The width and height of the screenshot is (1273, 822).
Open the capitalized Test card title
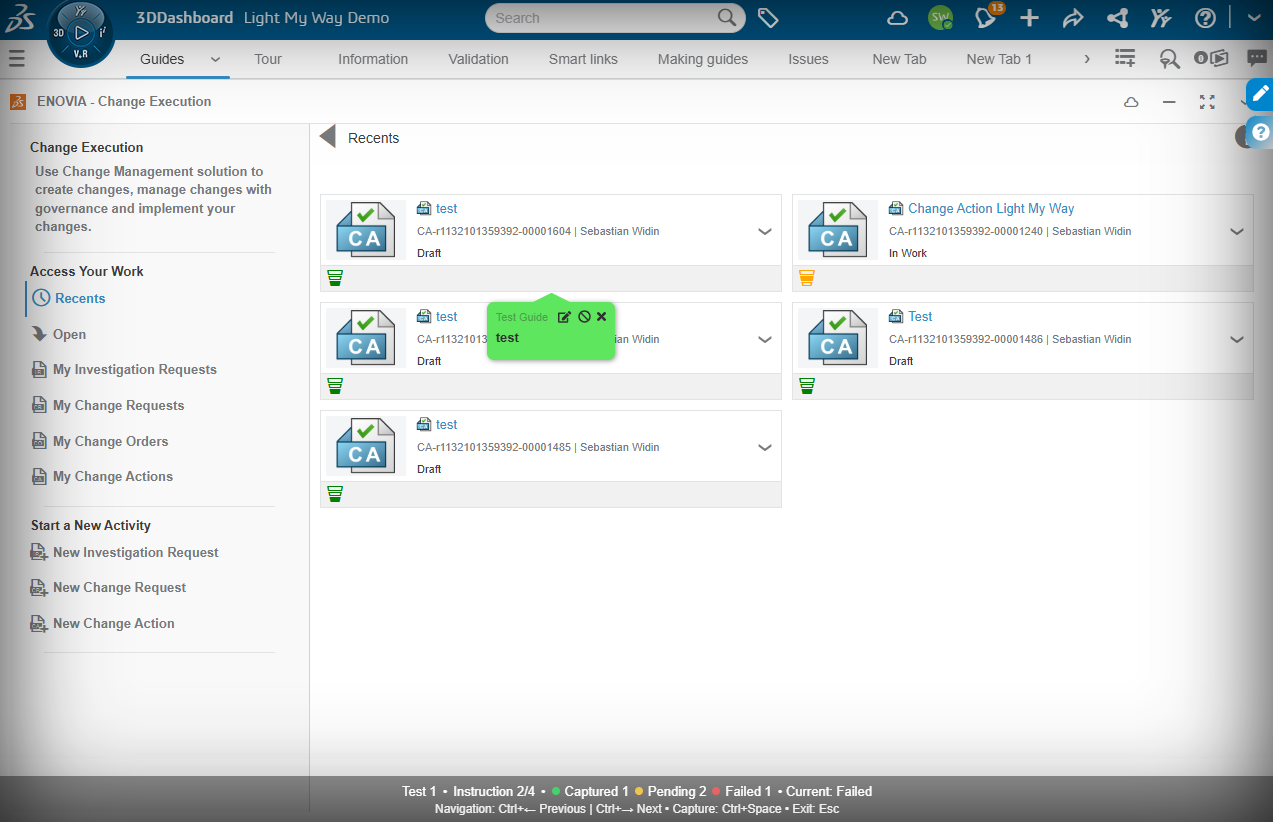pos(920,316)
